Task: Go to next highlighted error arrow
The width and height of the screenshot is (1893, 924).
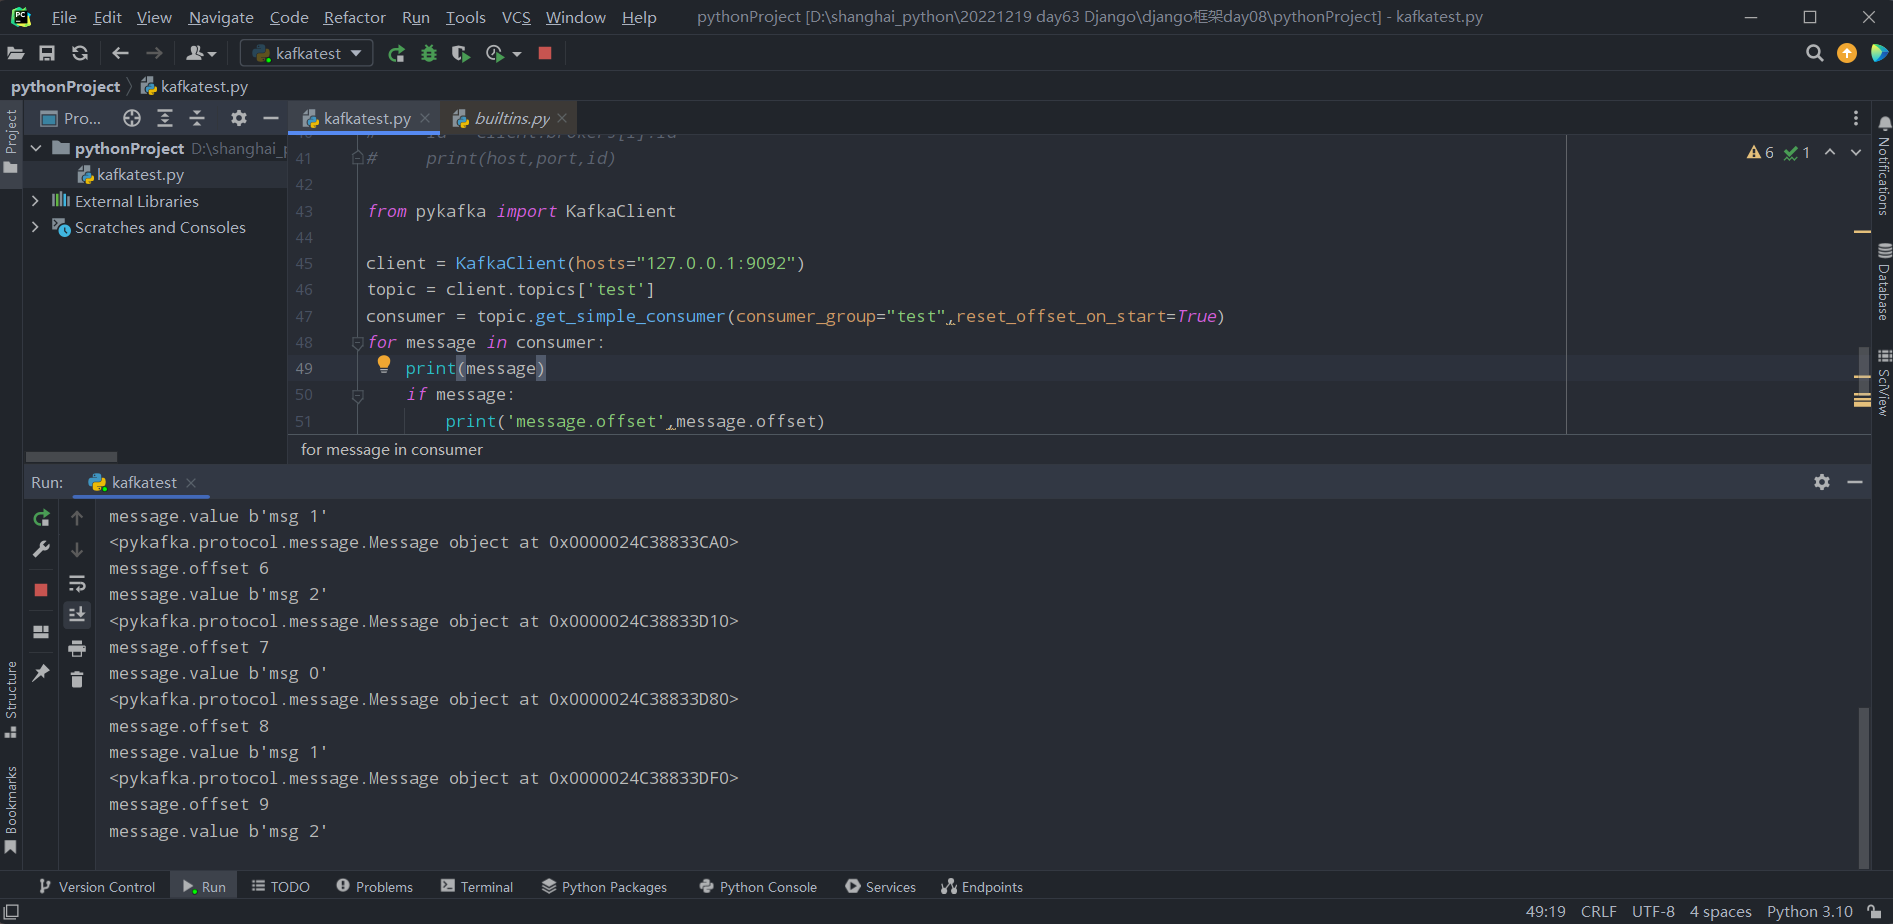Action: (1856, 152)
